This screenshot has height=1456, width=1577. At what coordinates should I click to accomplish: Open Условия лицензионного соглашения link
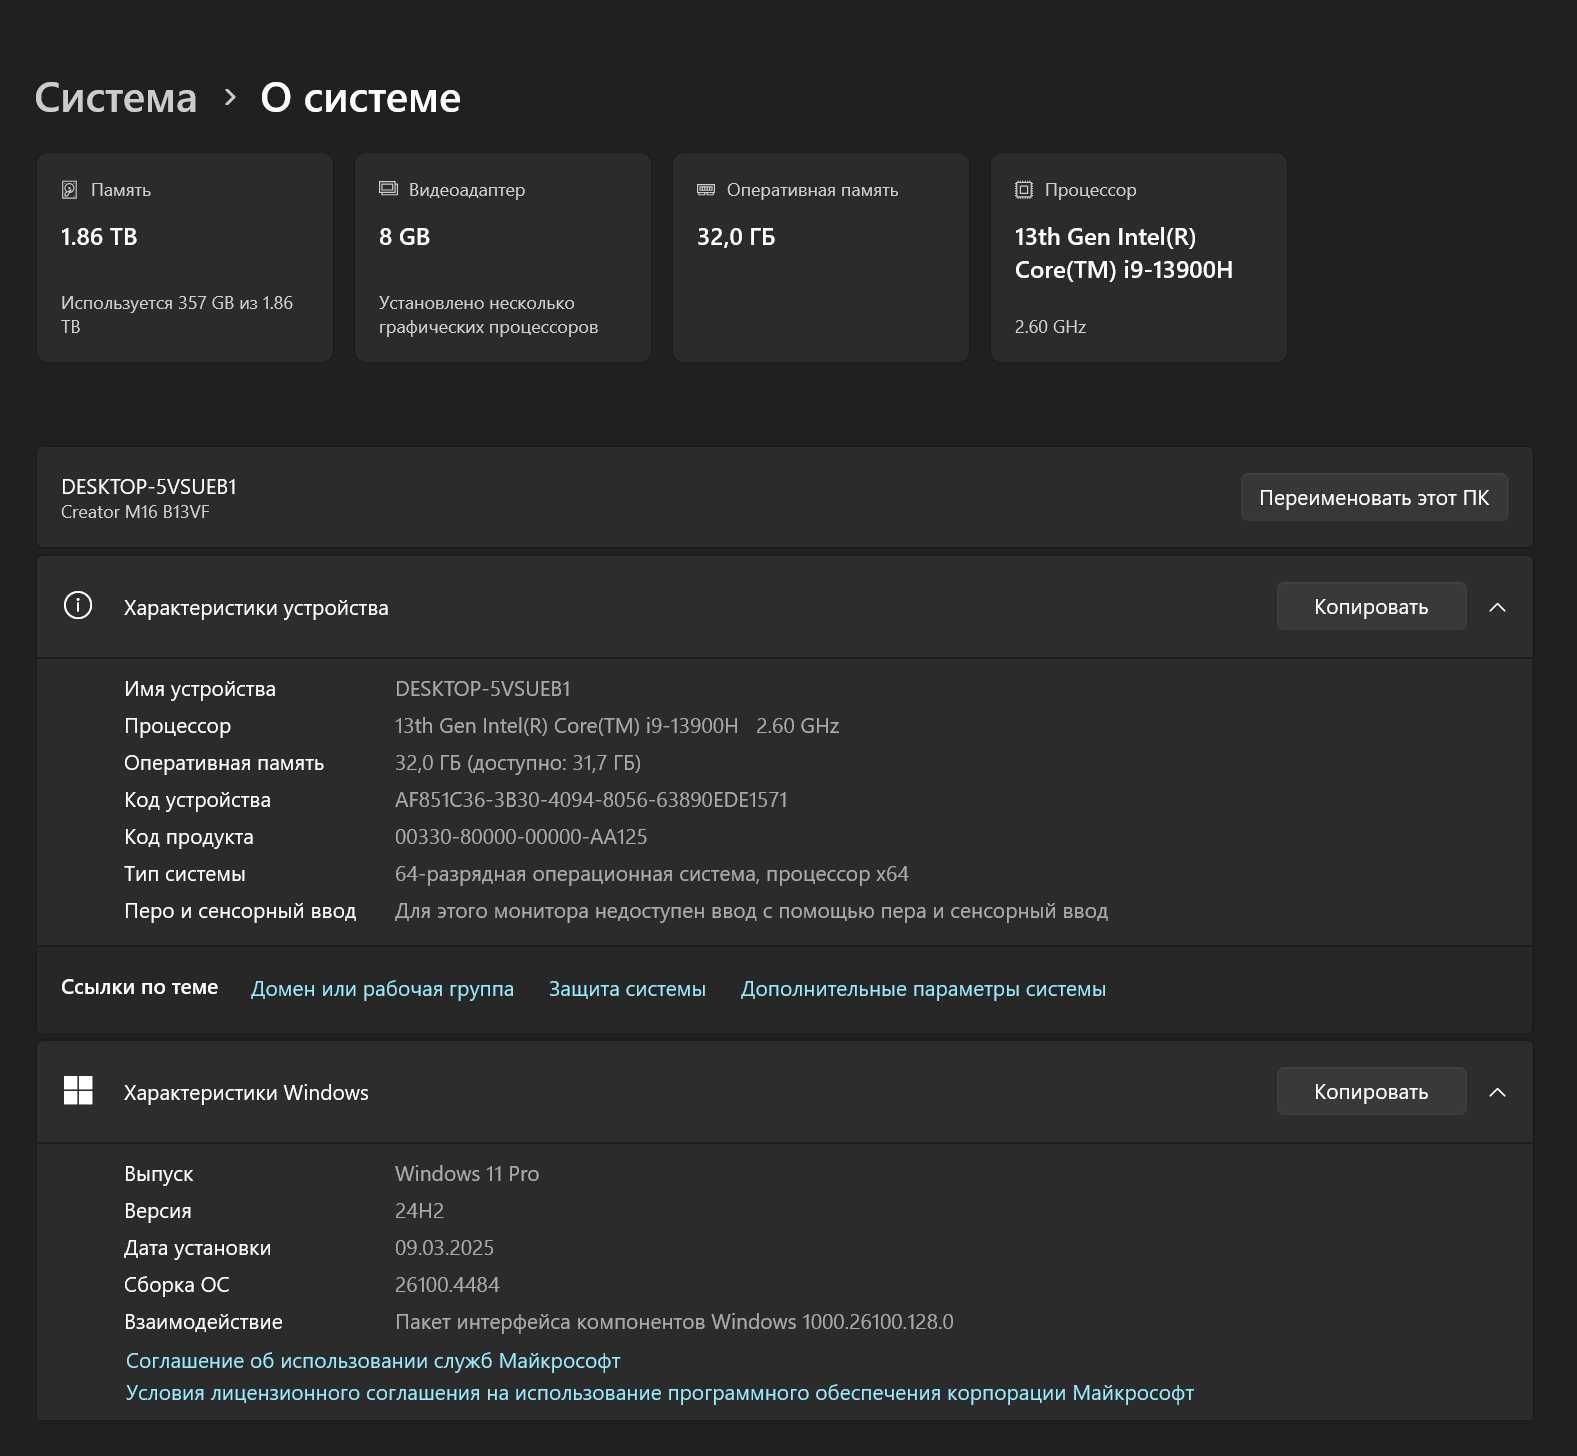point(660,1393)
